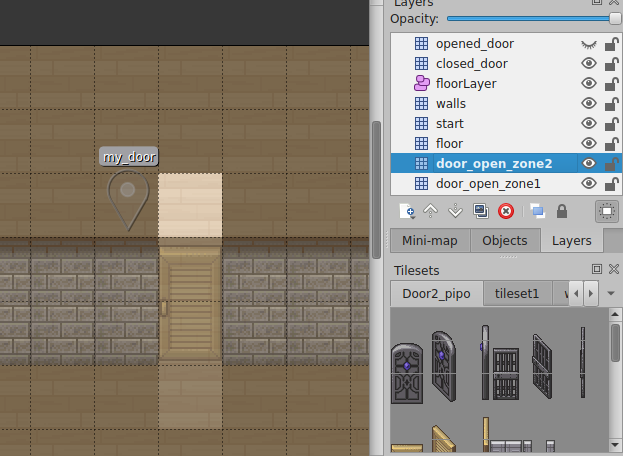Screen dimensions: 623x456
Task: Toggle lock on the walls layer
Action: [x=611, y=104]
